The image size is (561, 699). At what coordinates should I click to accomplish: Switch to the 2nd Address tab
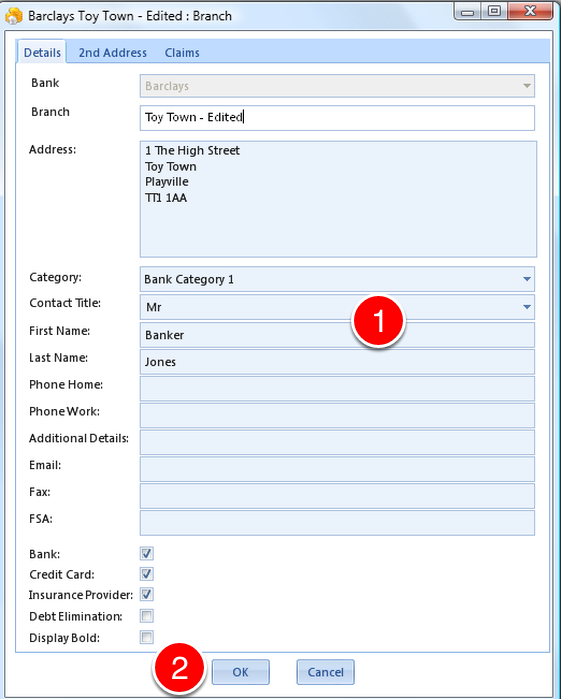click(112, 53)
